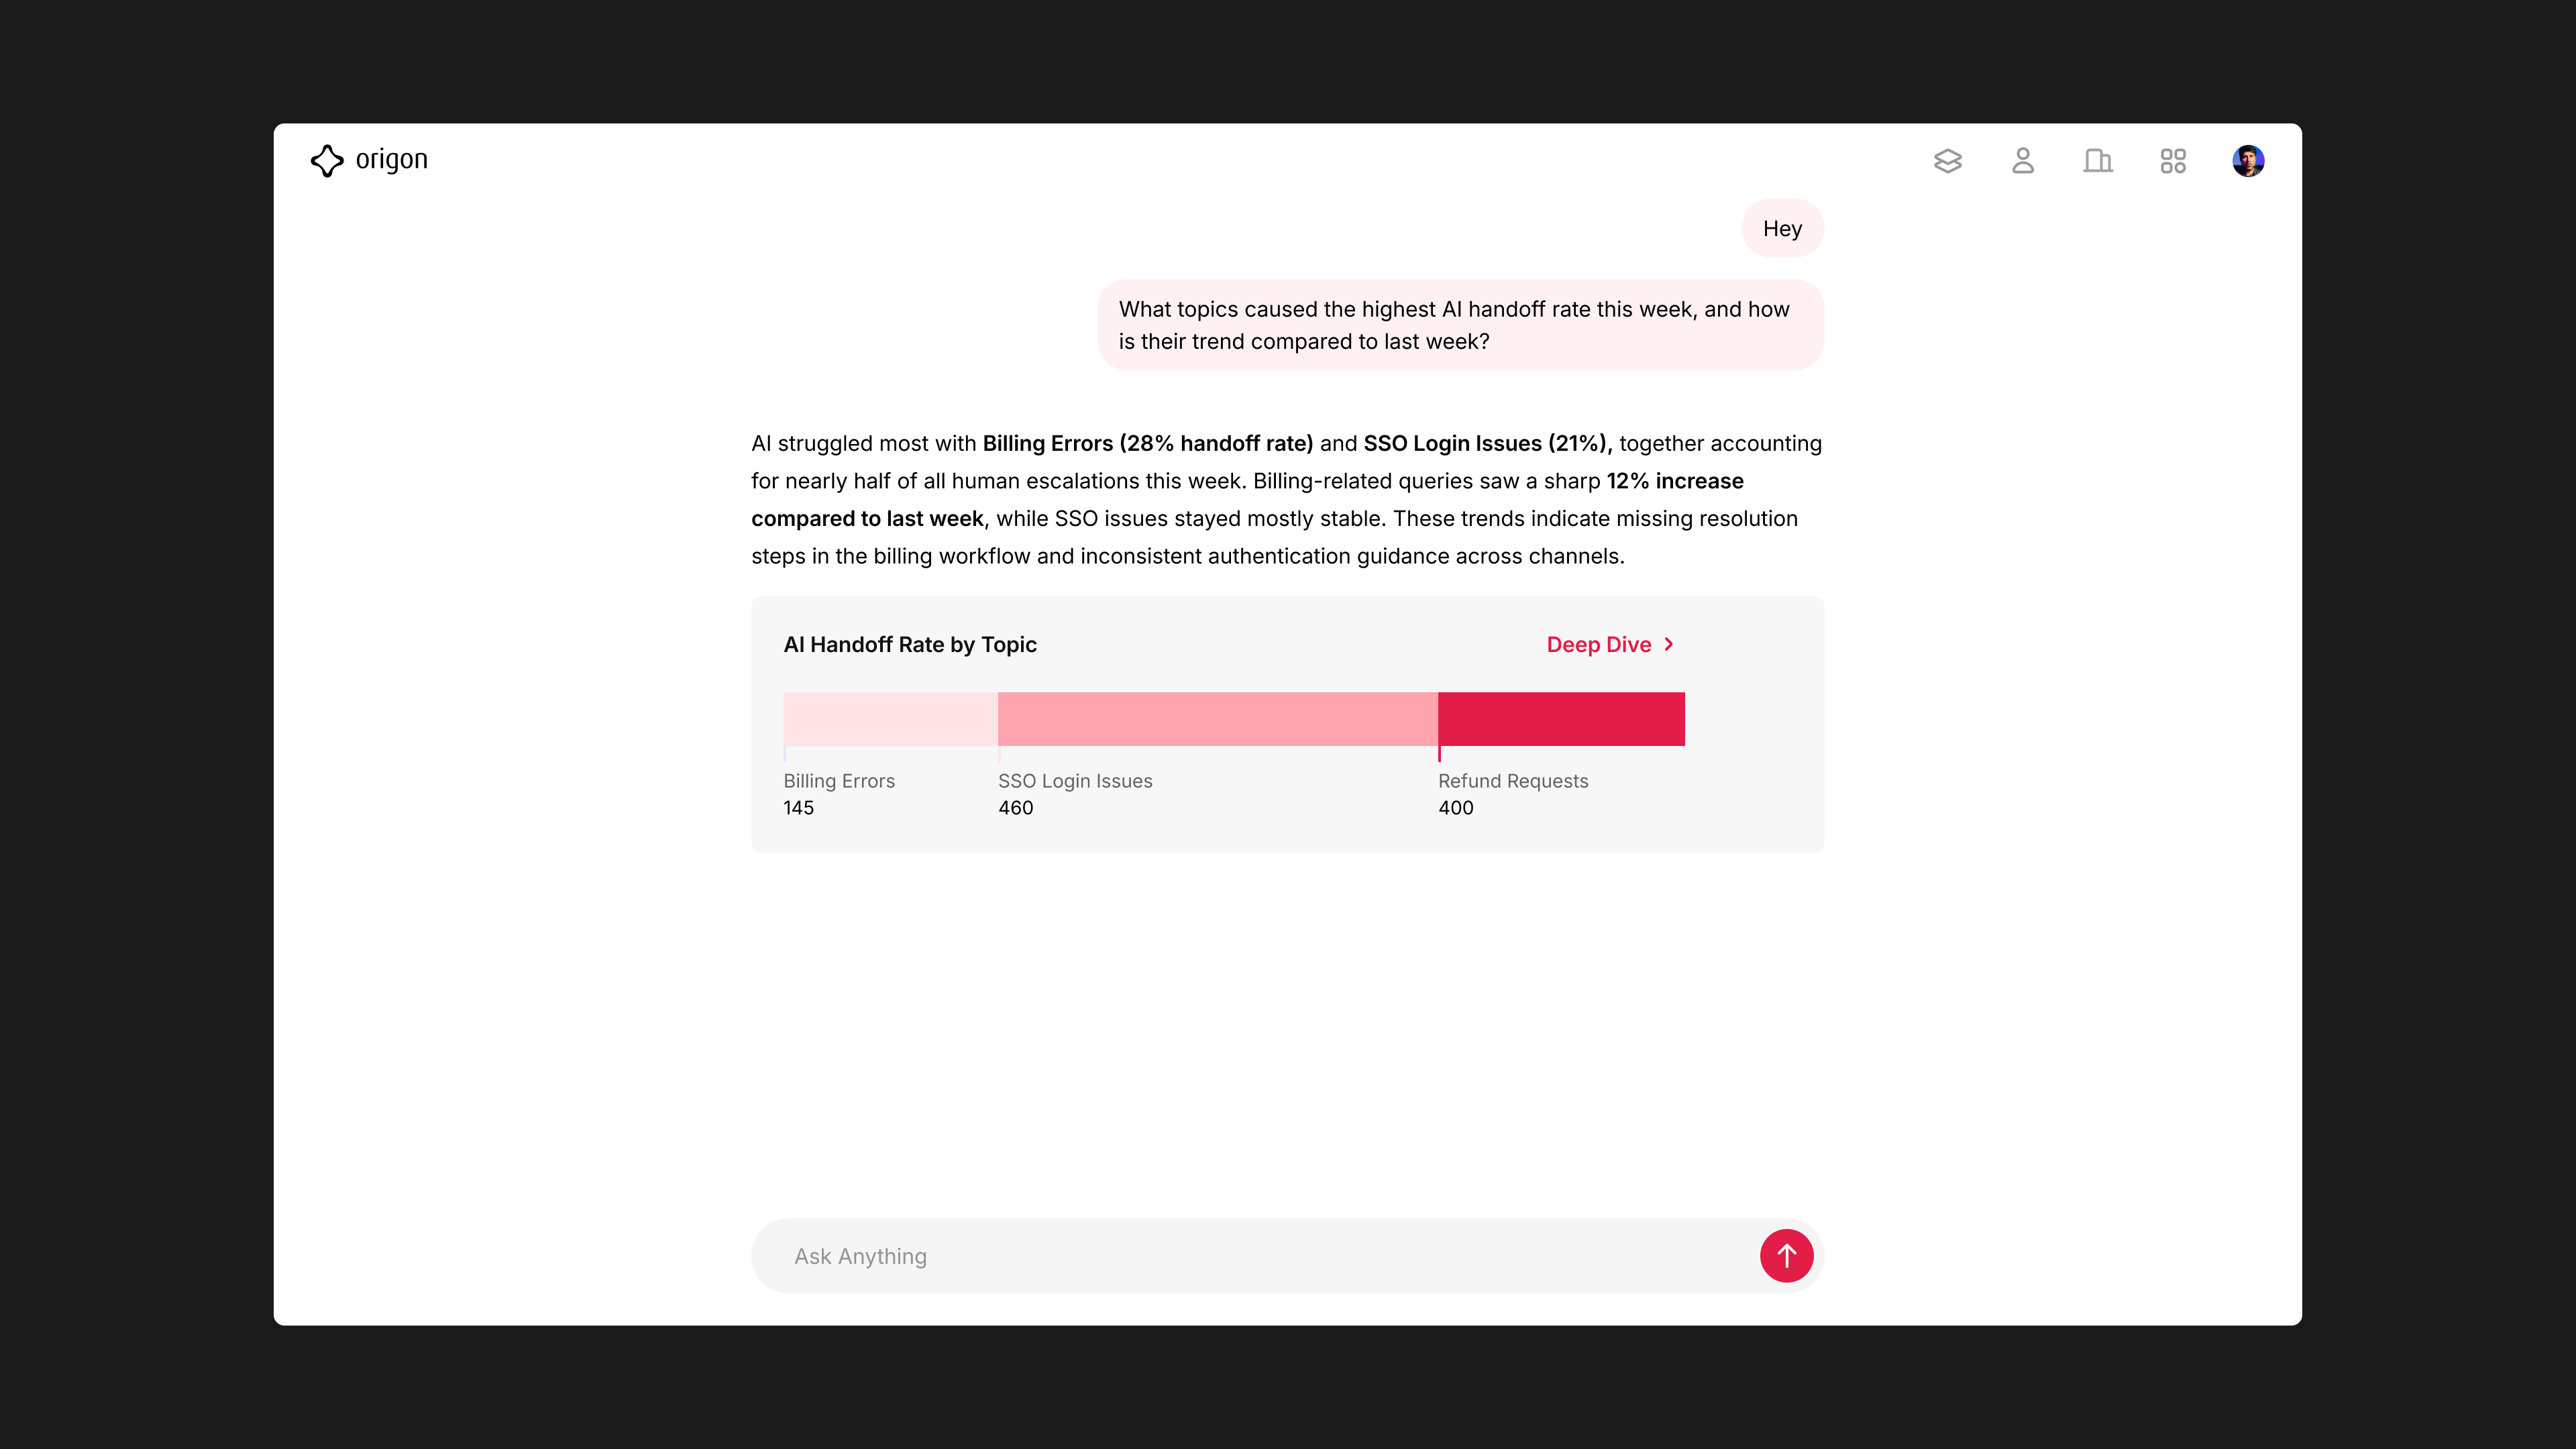Click the user avatar photo
The image size is (2576, 1449).
(2247, 161)
